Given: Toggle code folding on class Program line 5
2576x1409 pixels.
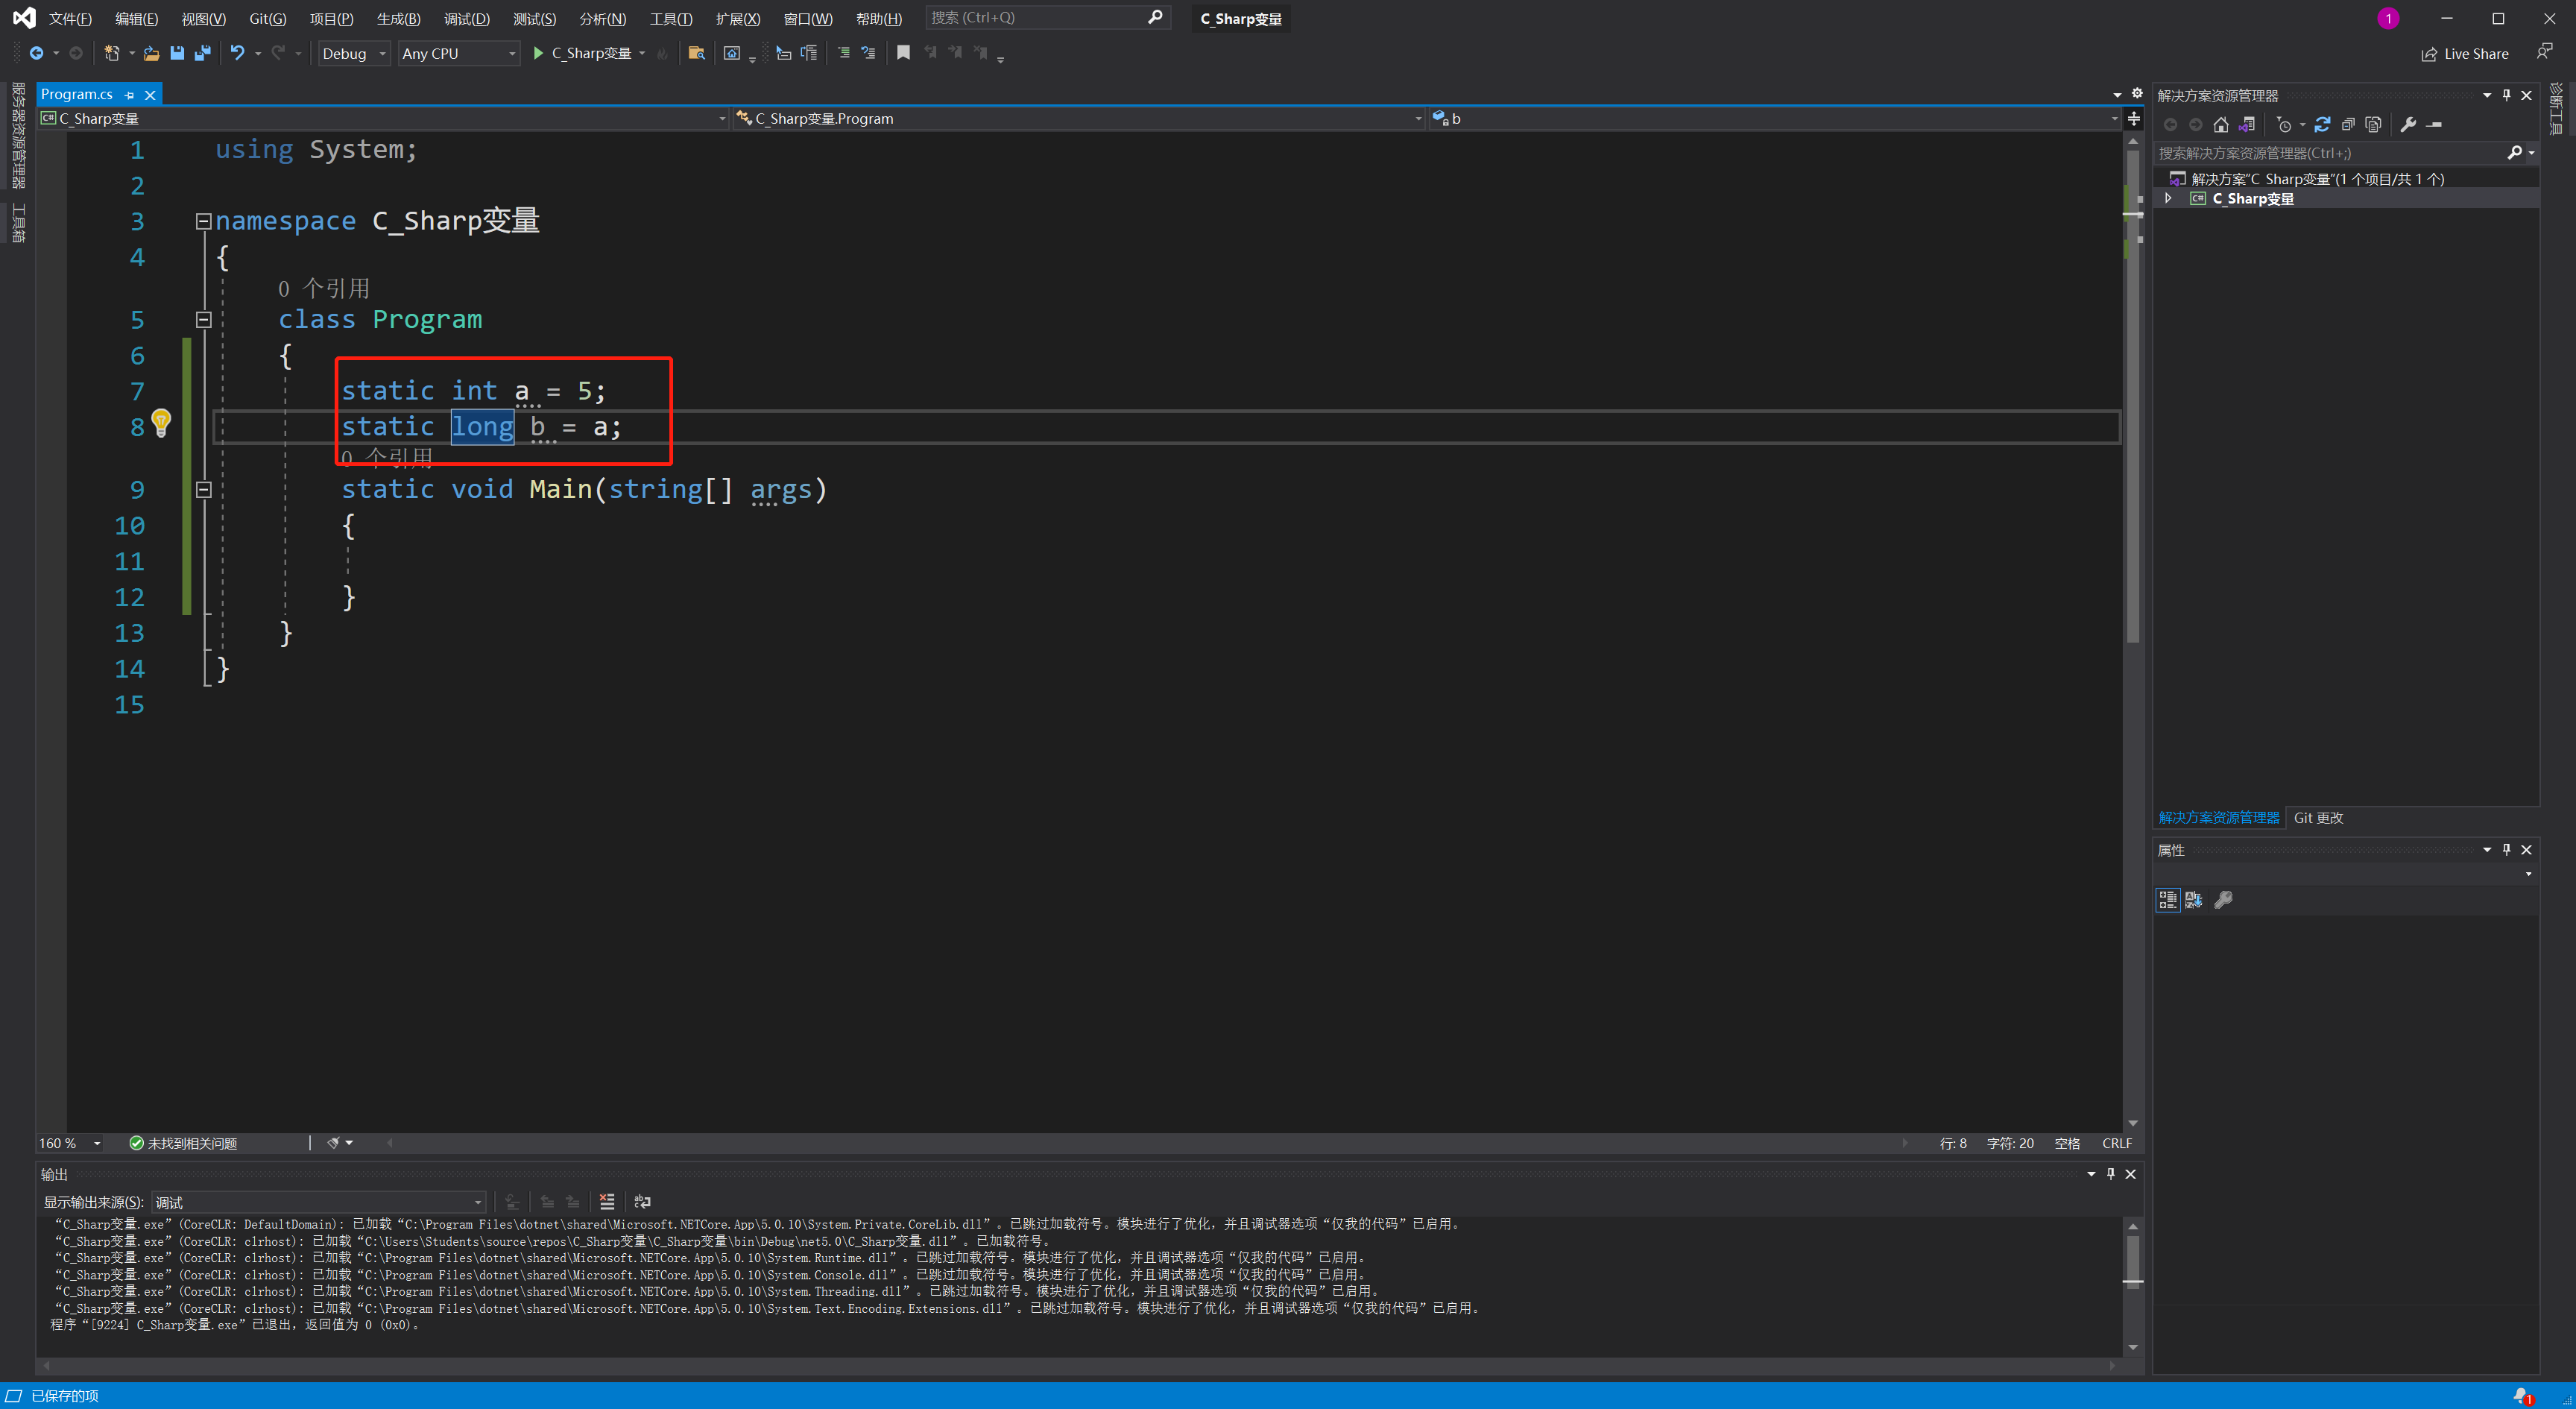Looking at the screenshot, I should coord(203,319).
